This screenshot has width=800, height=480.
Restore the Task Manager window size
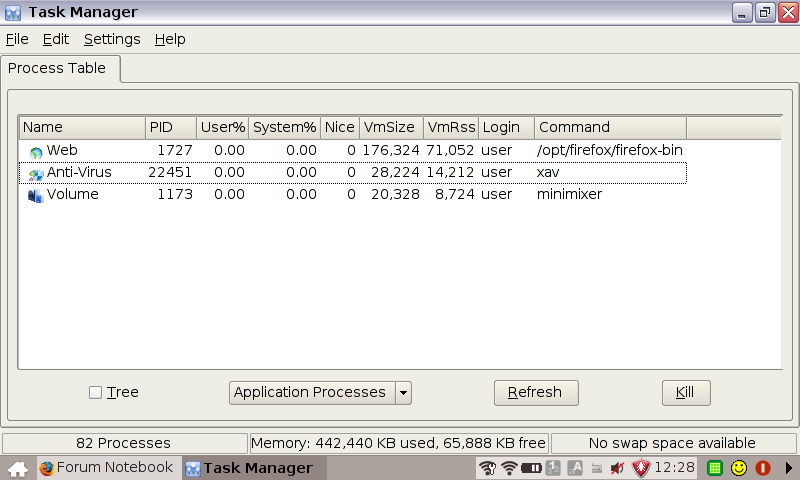pyautogui.click(x=764, y=13)
